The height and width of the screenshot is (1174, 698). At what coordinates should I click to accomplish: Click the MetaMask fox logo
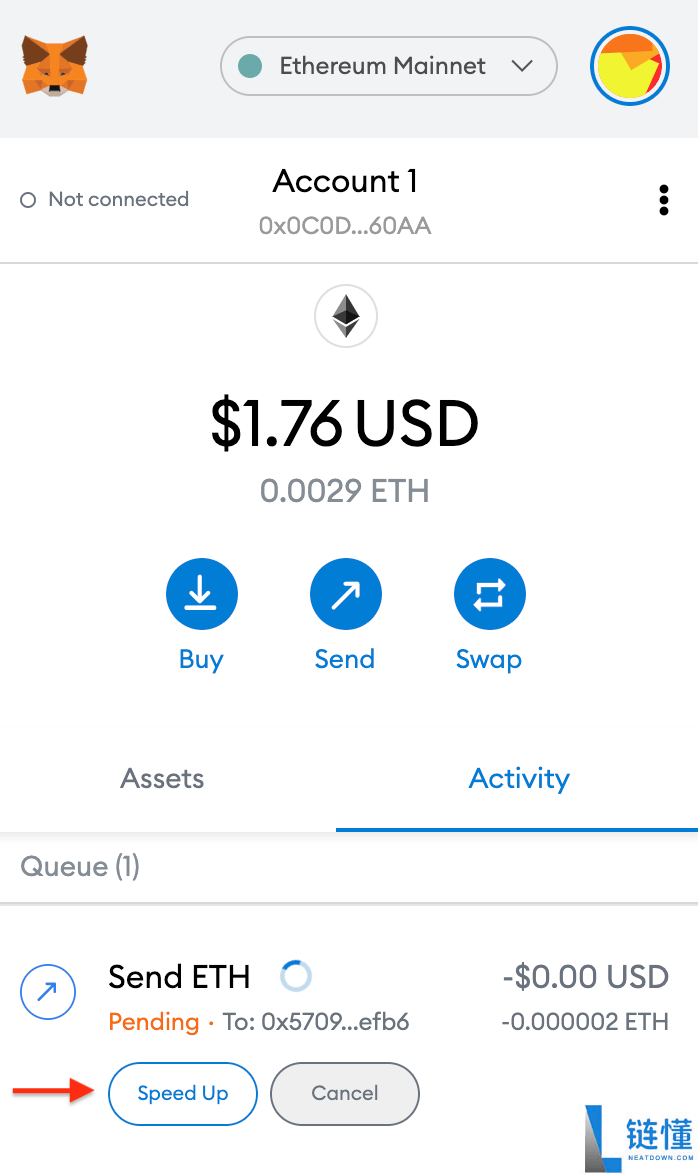coord(54,66)
